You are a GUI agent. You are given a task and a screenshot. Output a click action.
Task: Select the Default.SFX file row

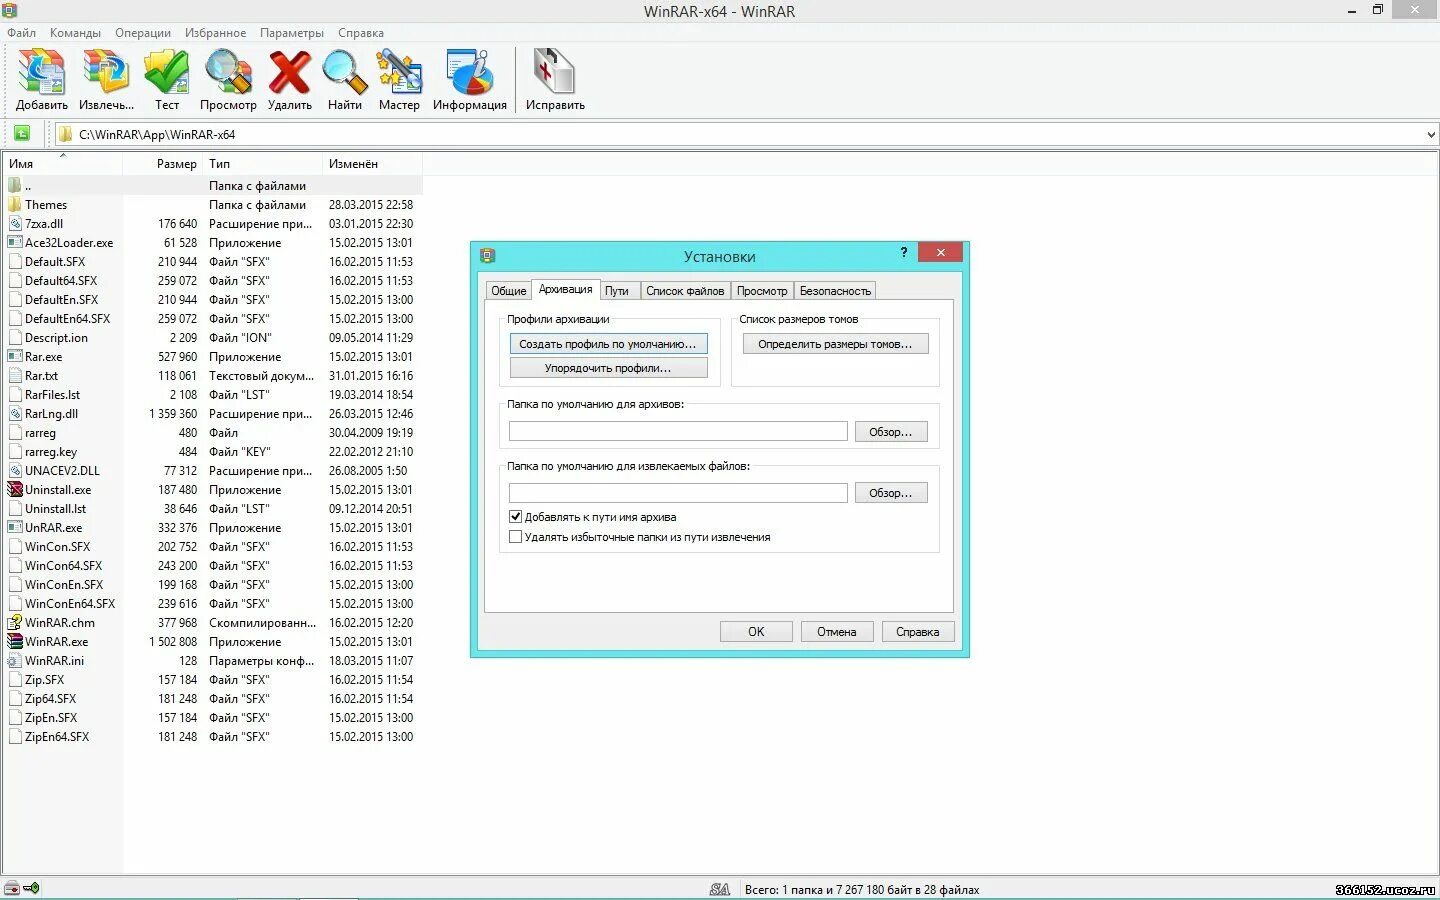[212, 261]
